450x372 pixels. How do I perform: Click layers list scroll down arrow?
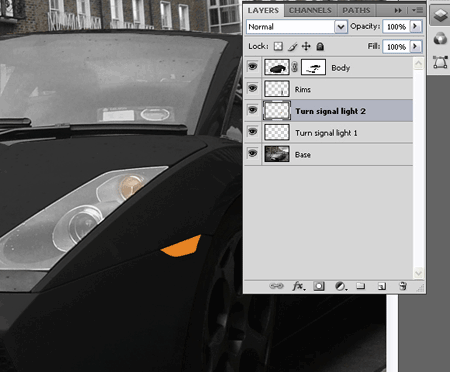(x=418, y=273)
